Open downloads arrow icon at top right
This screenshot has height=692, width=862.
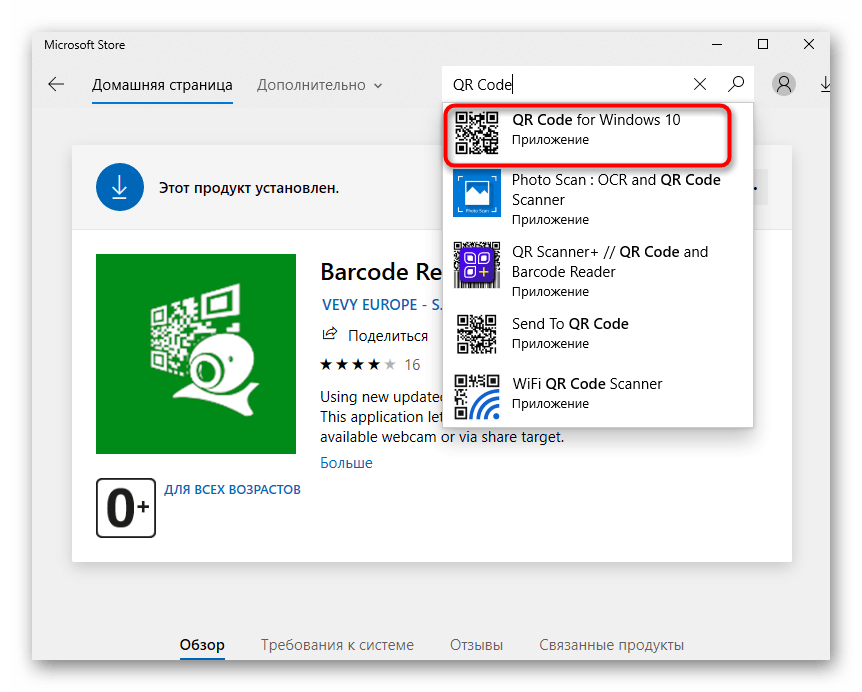tap(825, 84)
